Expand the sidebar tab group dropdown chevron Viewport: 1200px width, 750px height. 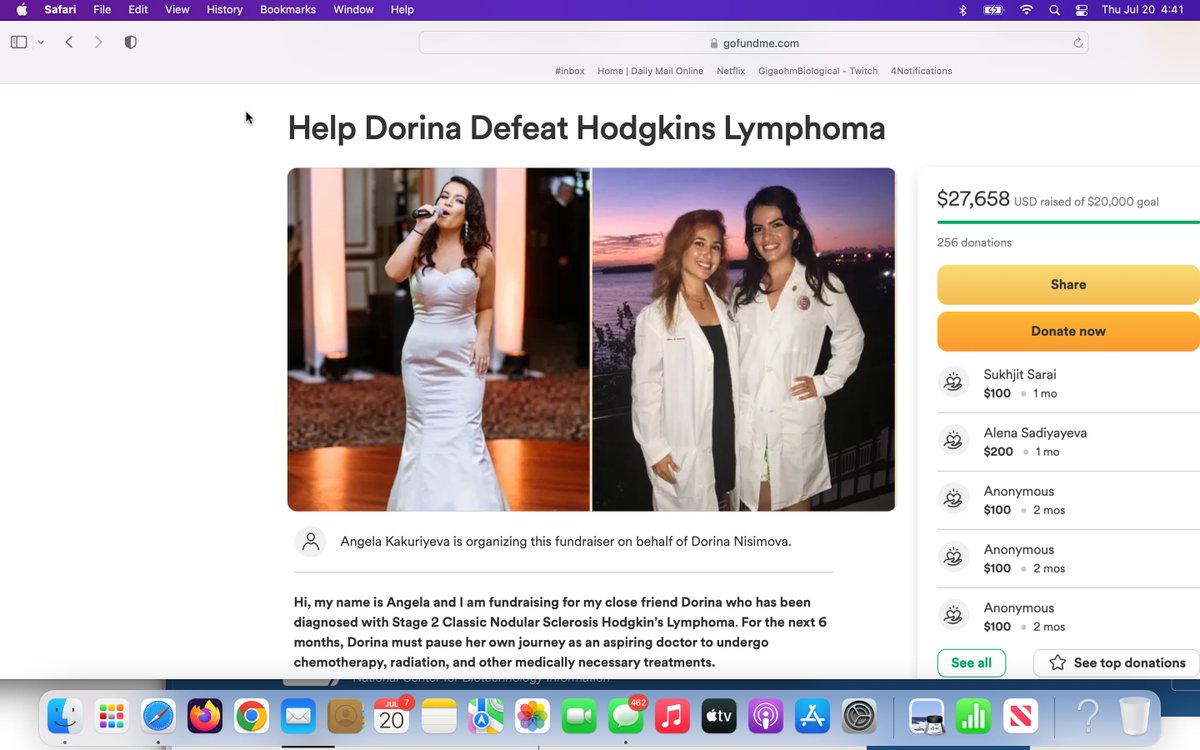point(41,42)
